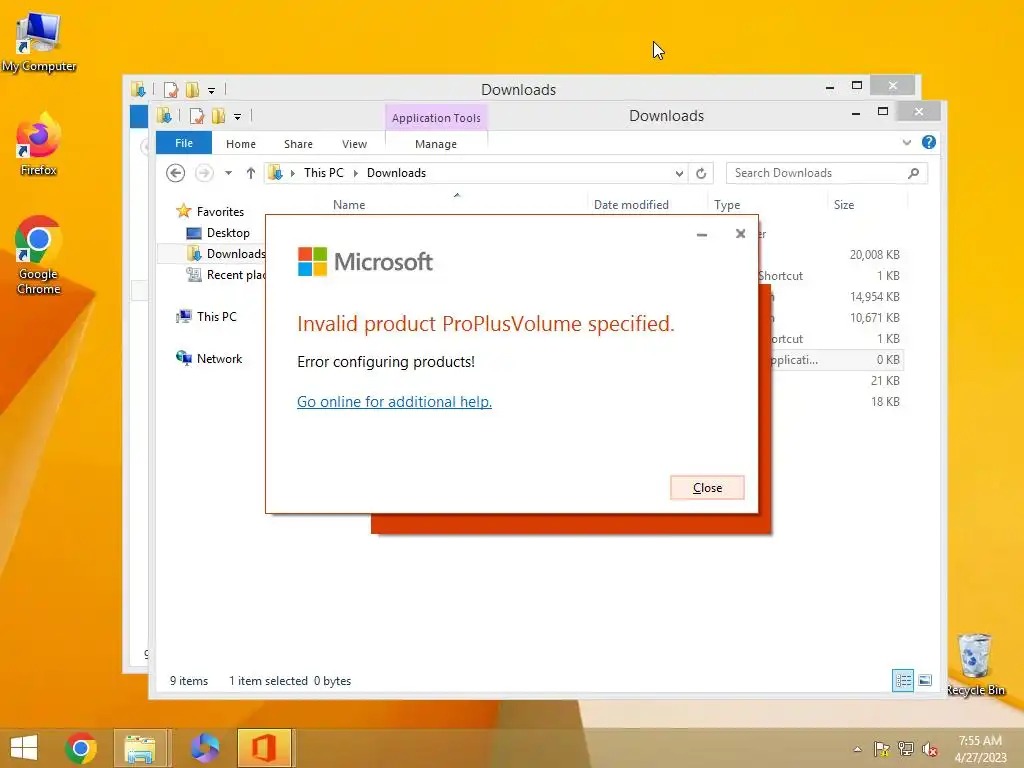
Task: Sort by Size column header
Action: [x=844, y=205]
